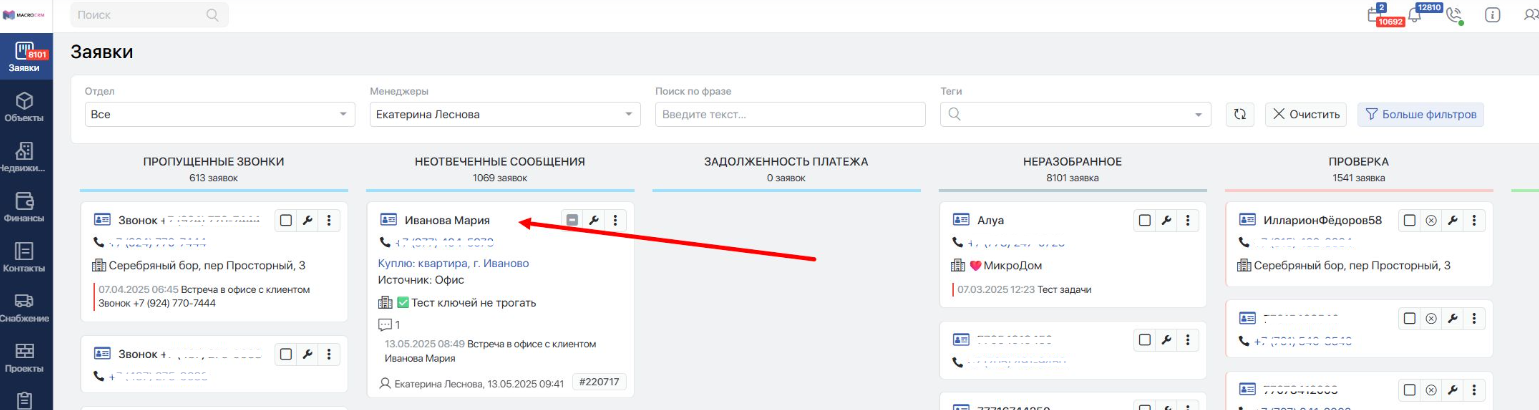The width and height of the screenshot is (1539, 410).
Task: Open wrench settings on Иванова Мария card
Action: coord(593,220)
